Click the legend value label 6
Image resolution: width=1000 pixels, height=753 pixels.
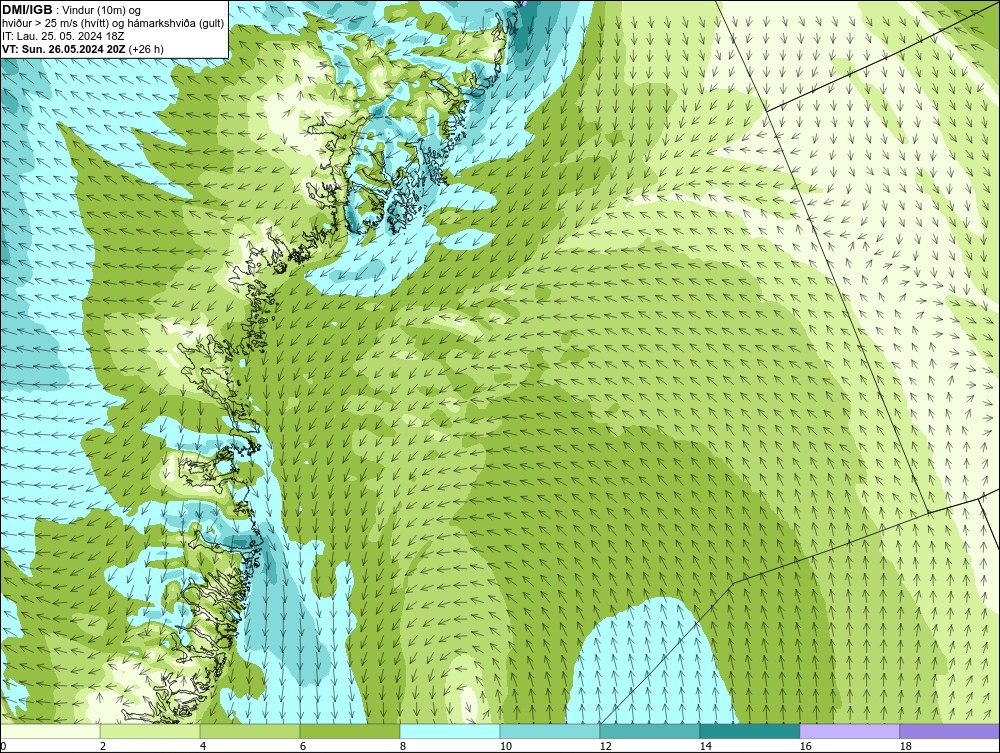pyautogui.click(x=302, y=746)
